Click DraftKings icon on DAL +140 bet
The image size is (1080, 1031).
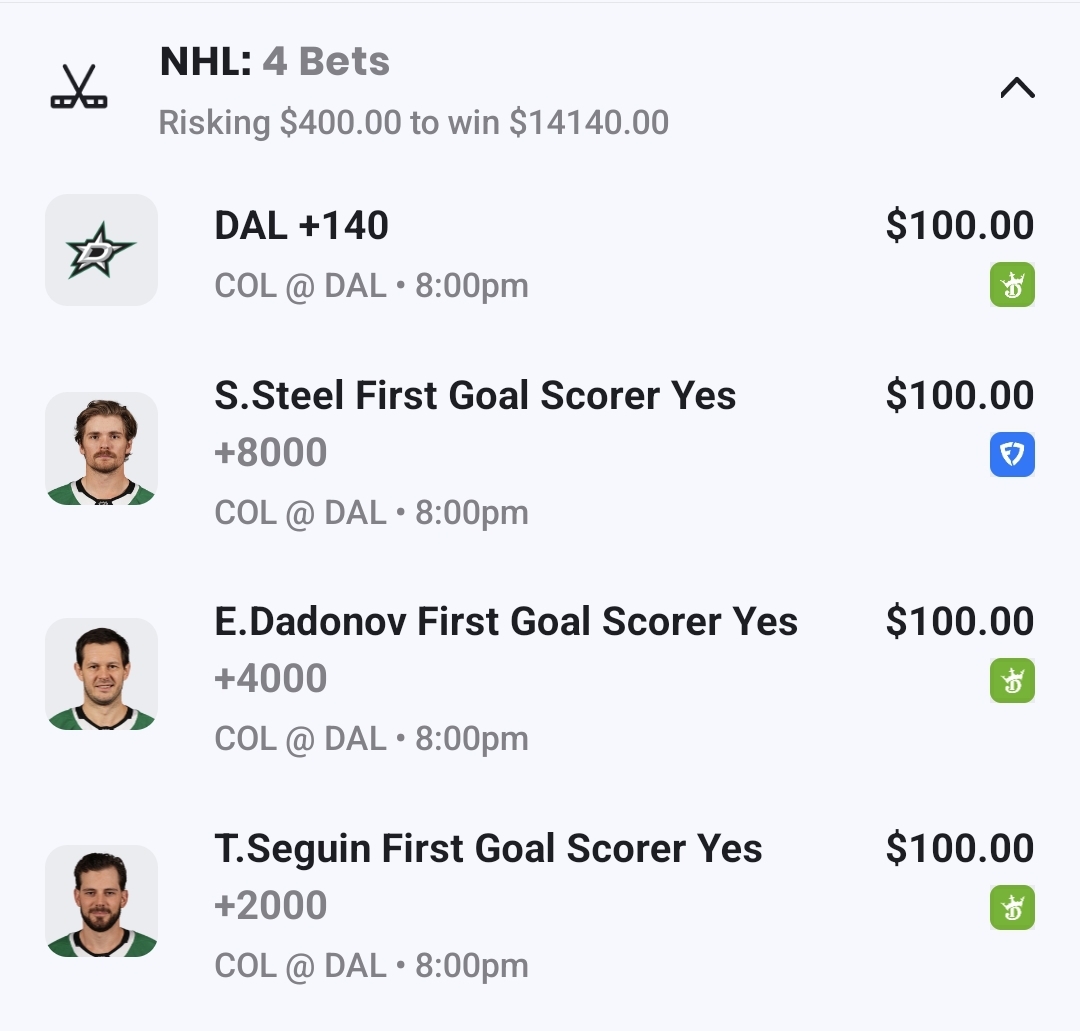(1012, 284)
